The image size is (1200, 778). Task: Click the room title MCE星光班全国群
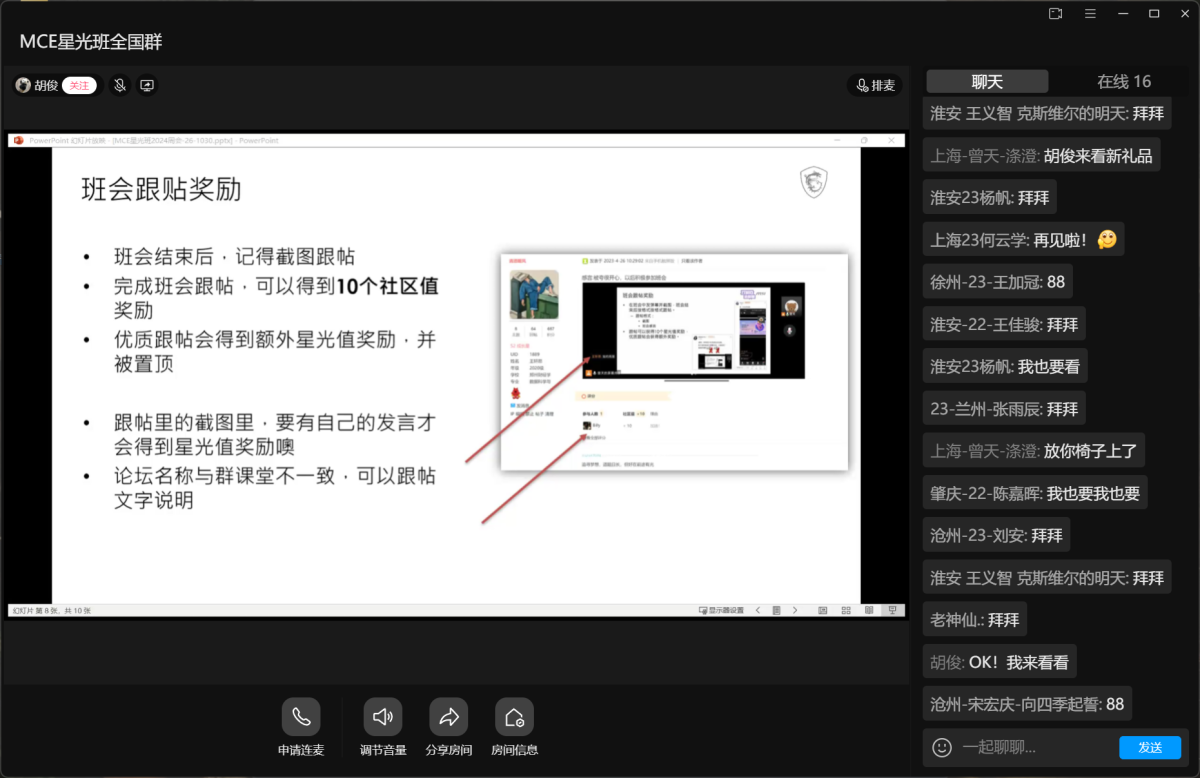(90, 42)
